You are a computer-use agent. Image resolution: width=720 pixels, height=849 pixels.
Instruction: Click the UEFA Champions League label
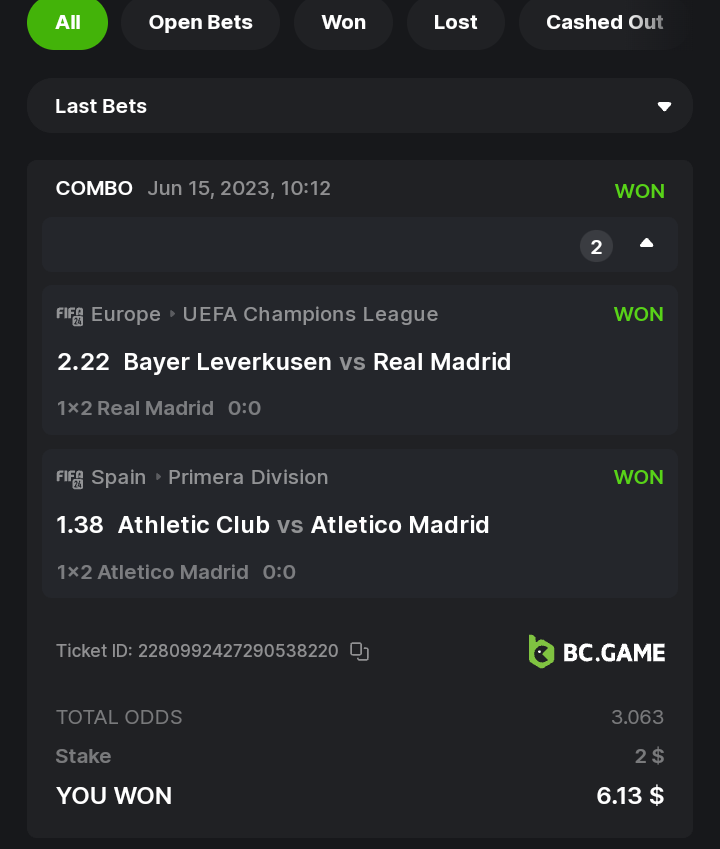pyautogui.click(x=310, y=314)
